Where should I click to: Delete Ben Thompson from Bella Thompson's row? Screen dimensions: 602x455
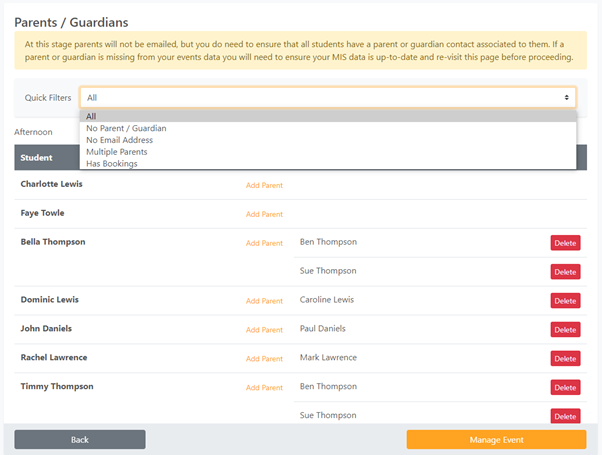[x=565, y=243]
